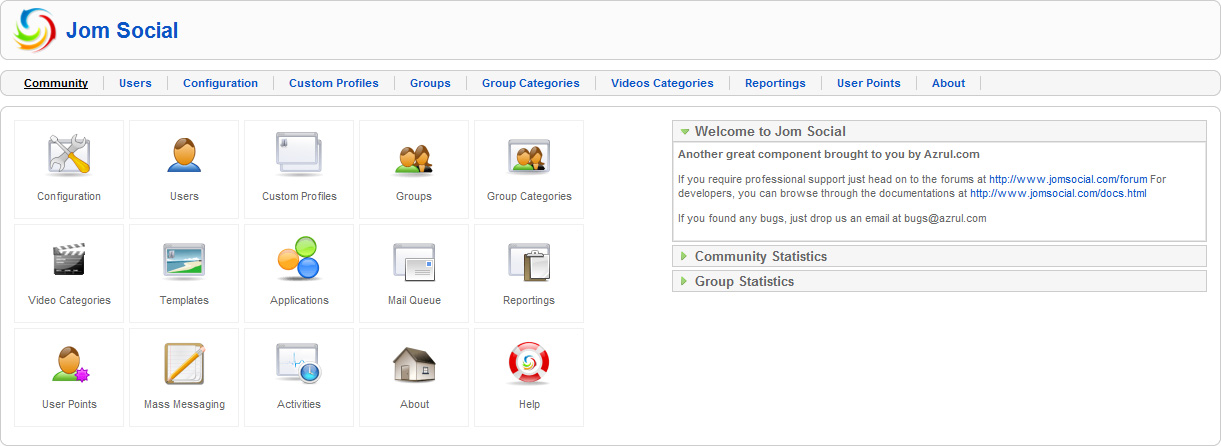Open the User Points icon

pos(70,365)
